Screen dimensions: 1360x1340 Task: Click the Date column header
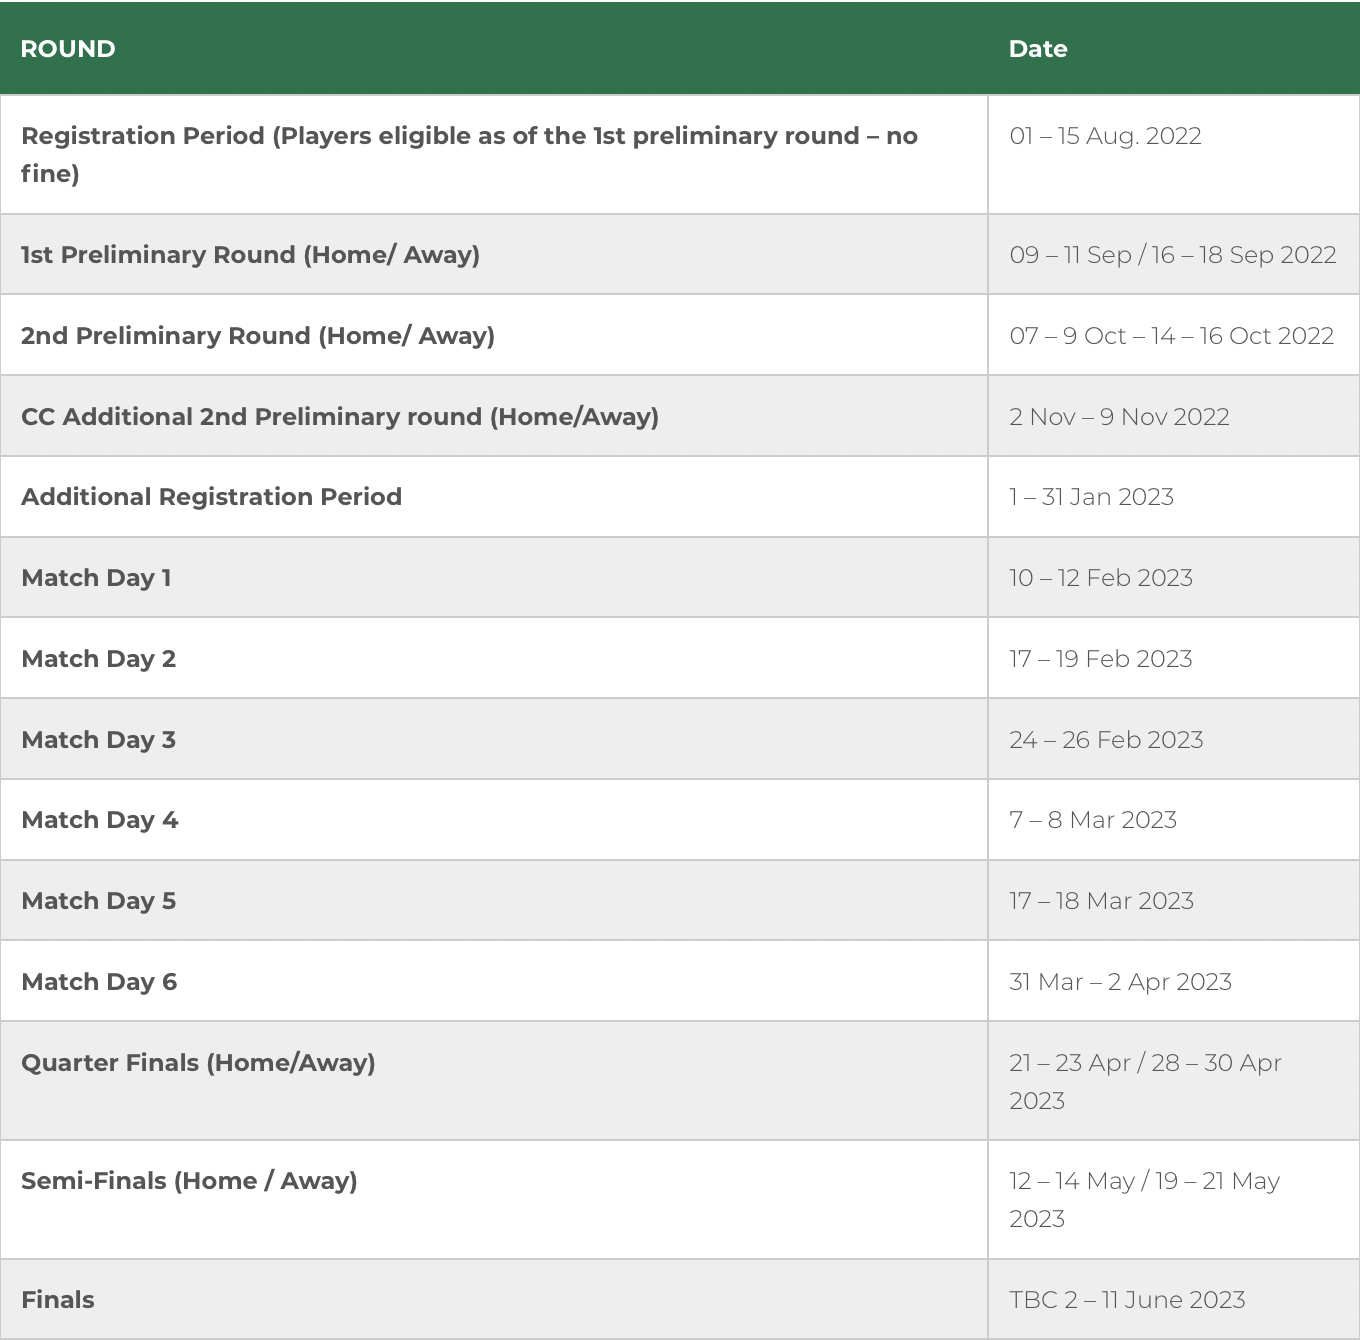1037,49
